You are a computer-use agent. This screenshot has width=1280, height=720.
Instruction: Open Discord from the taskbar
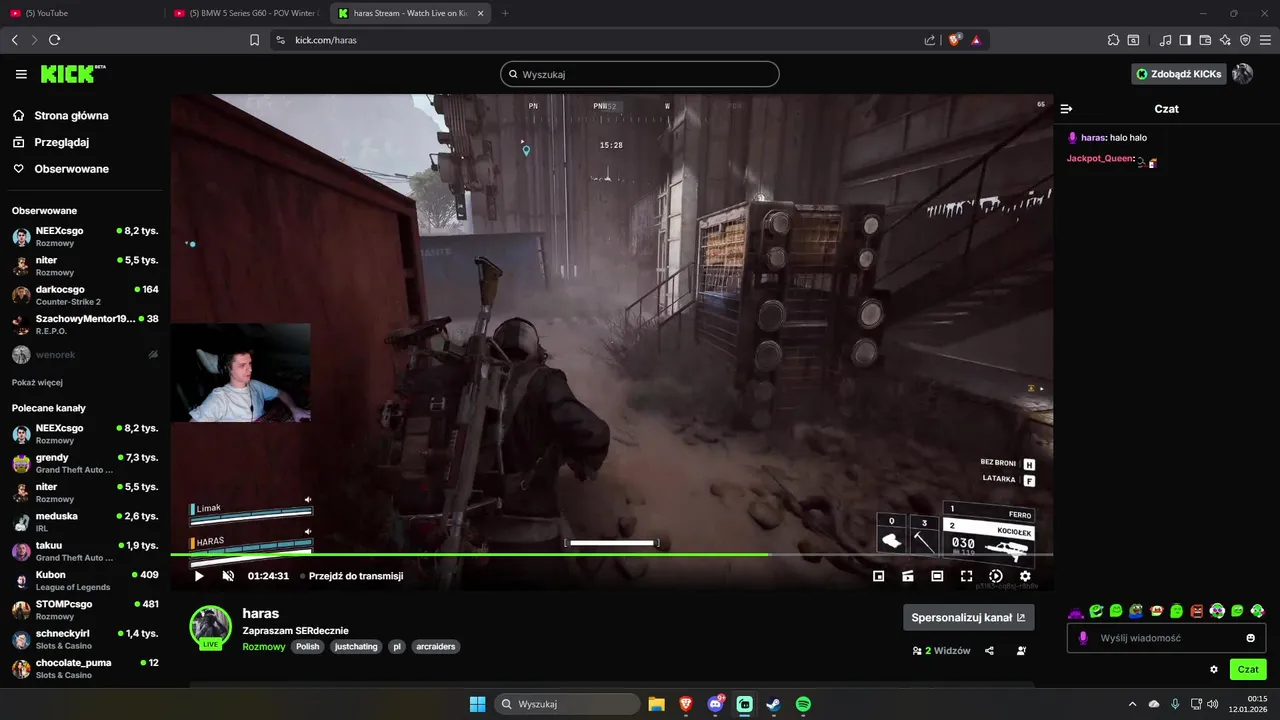(716, 704)
